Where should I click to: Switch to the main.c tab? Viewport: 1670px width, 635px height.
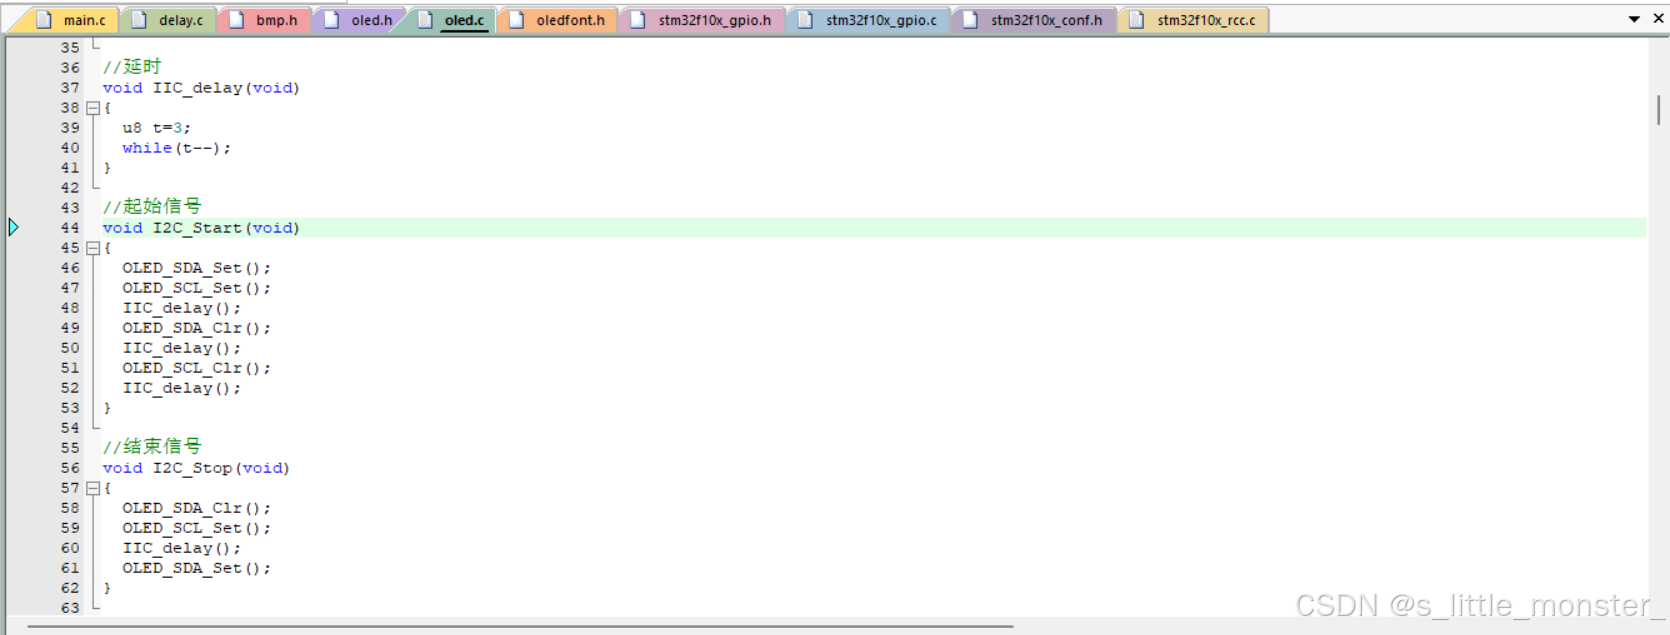point(71,20)
